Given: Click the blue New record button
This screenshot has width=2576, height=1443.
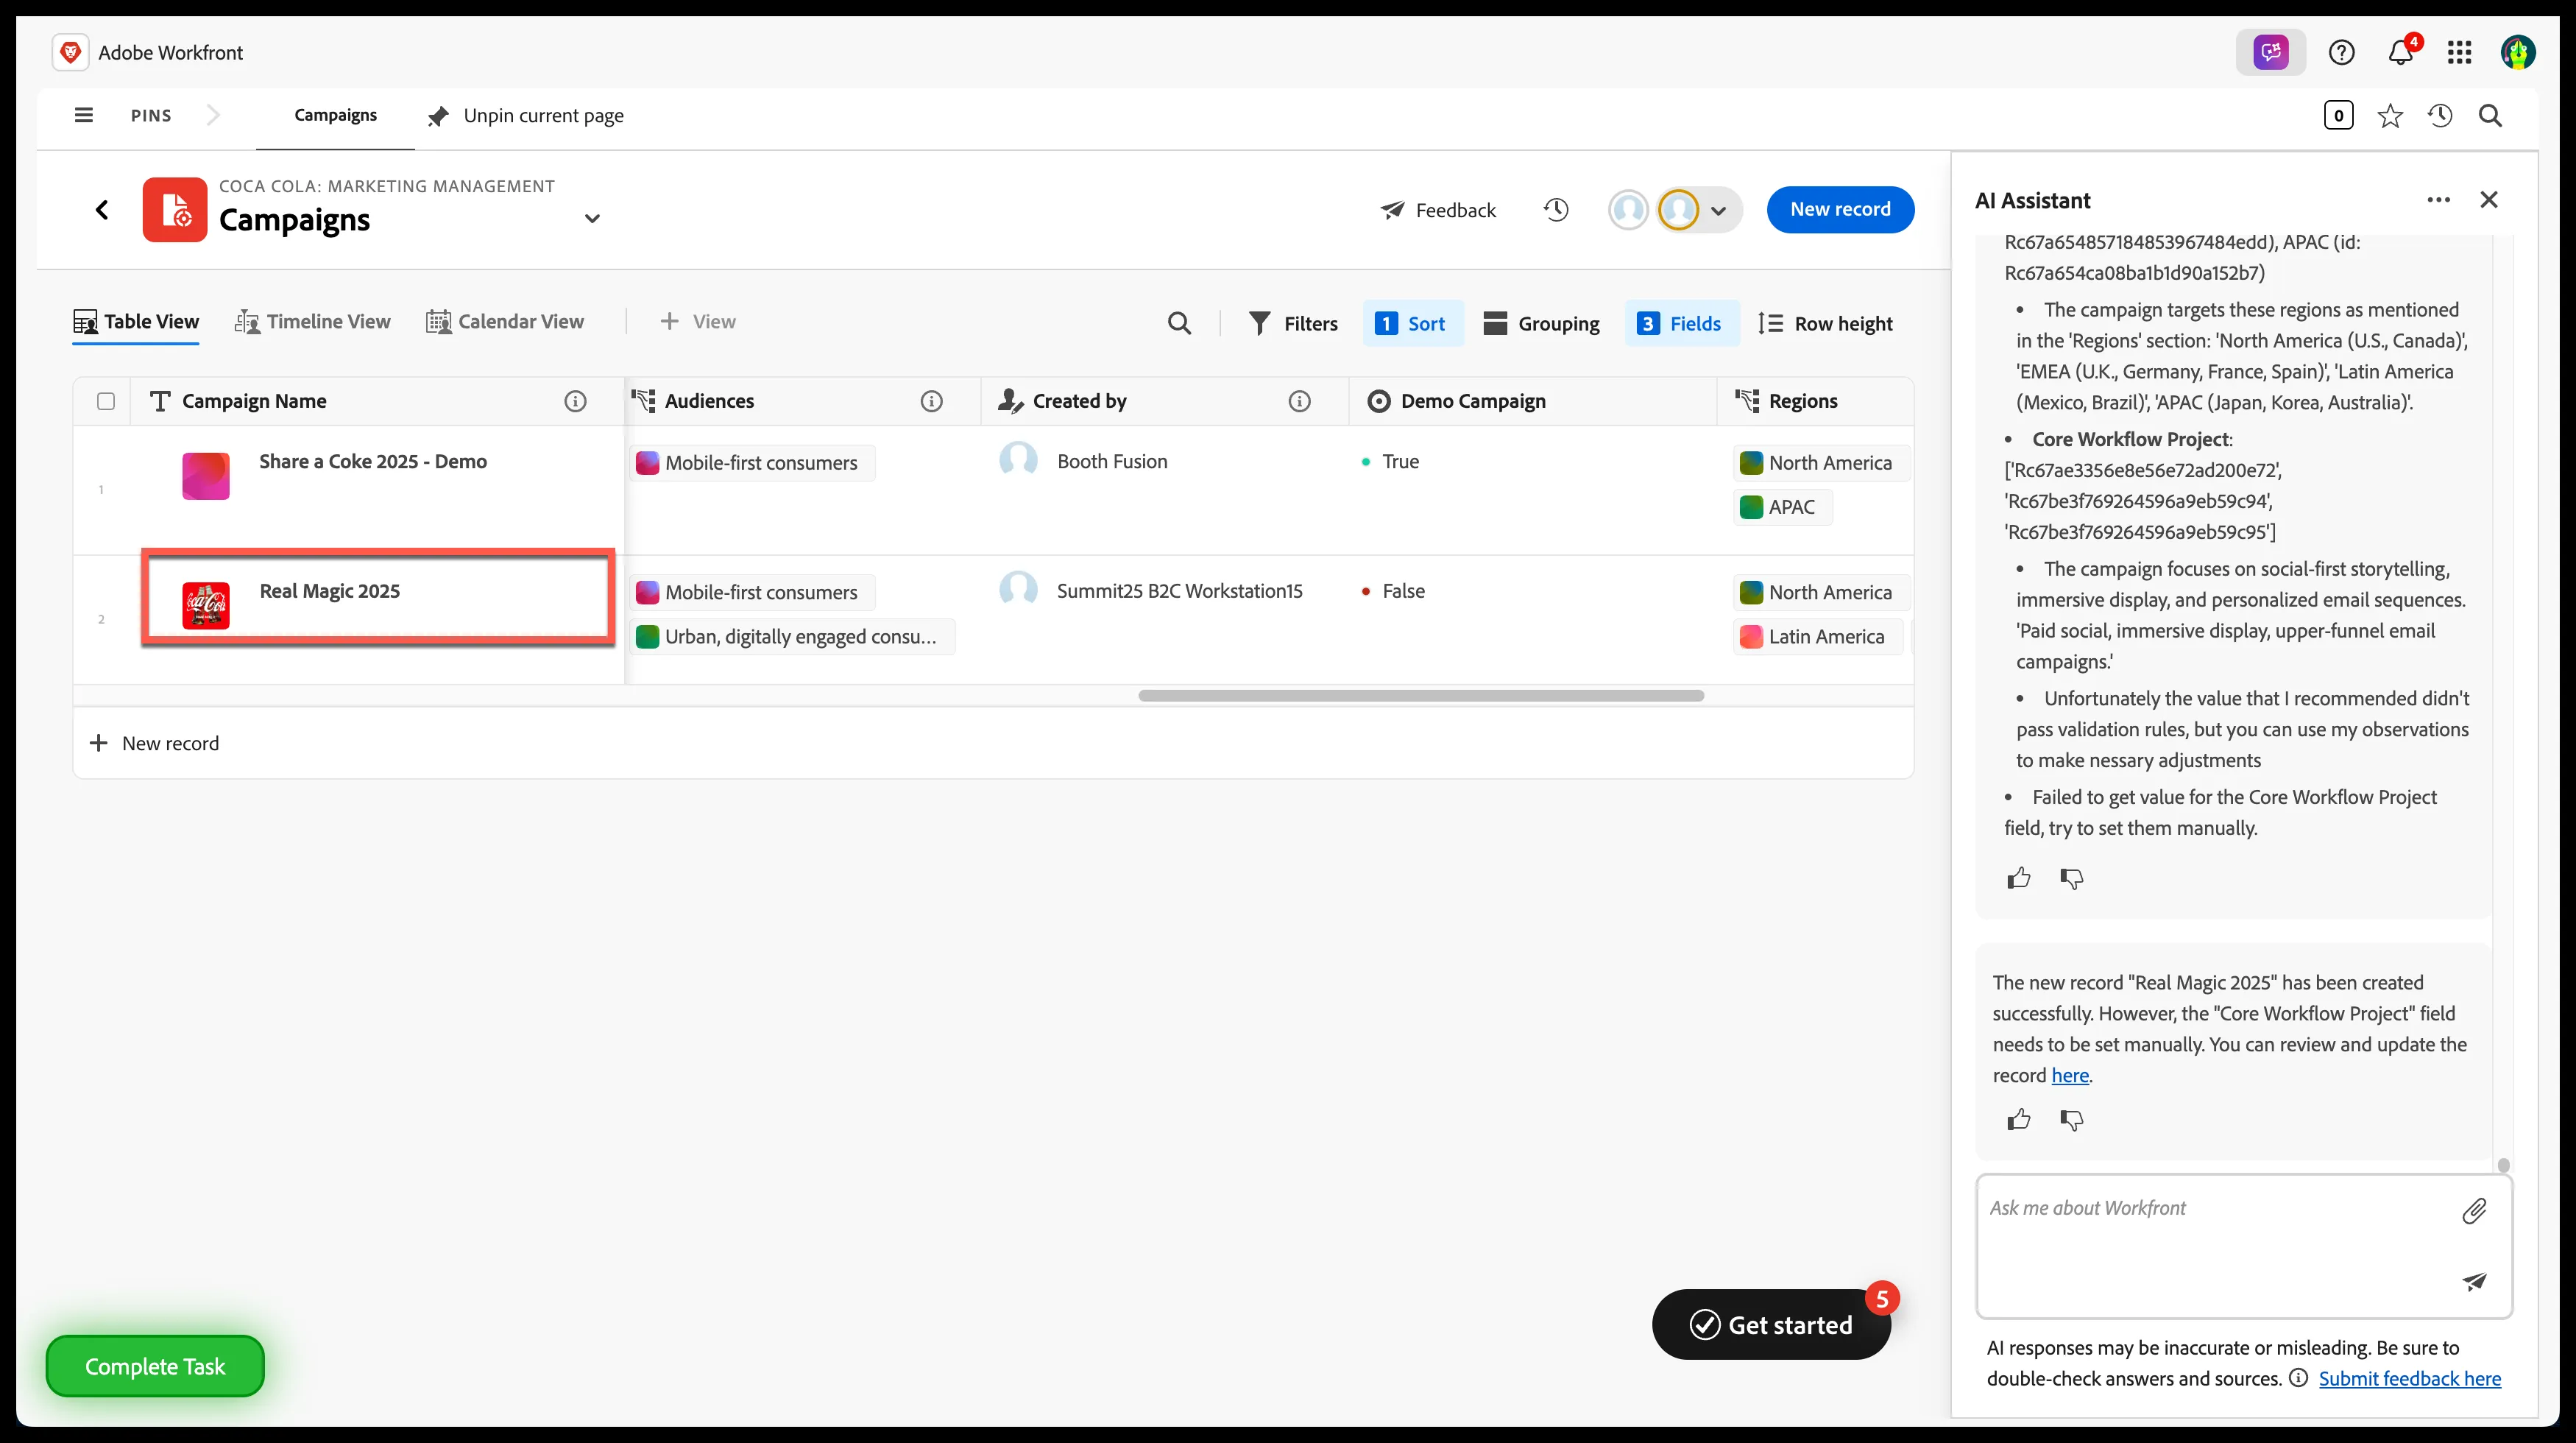Looking at the screenshot, I should tap(1840, 210).
